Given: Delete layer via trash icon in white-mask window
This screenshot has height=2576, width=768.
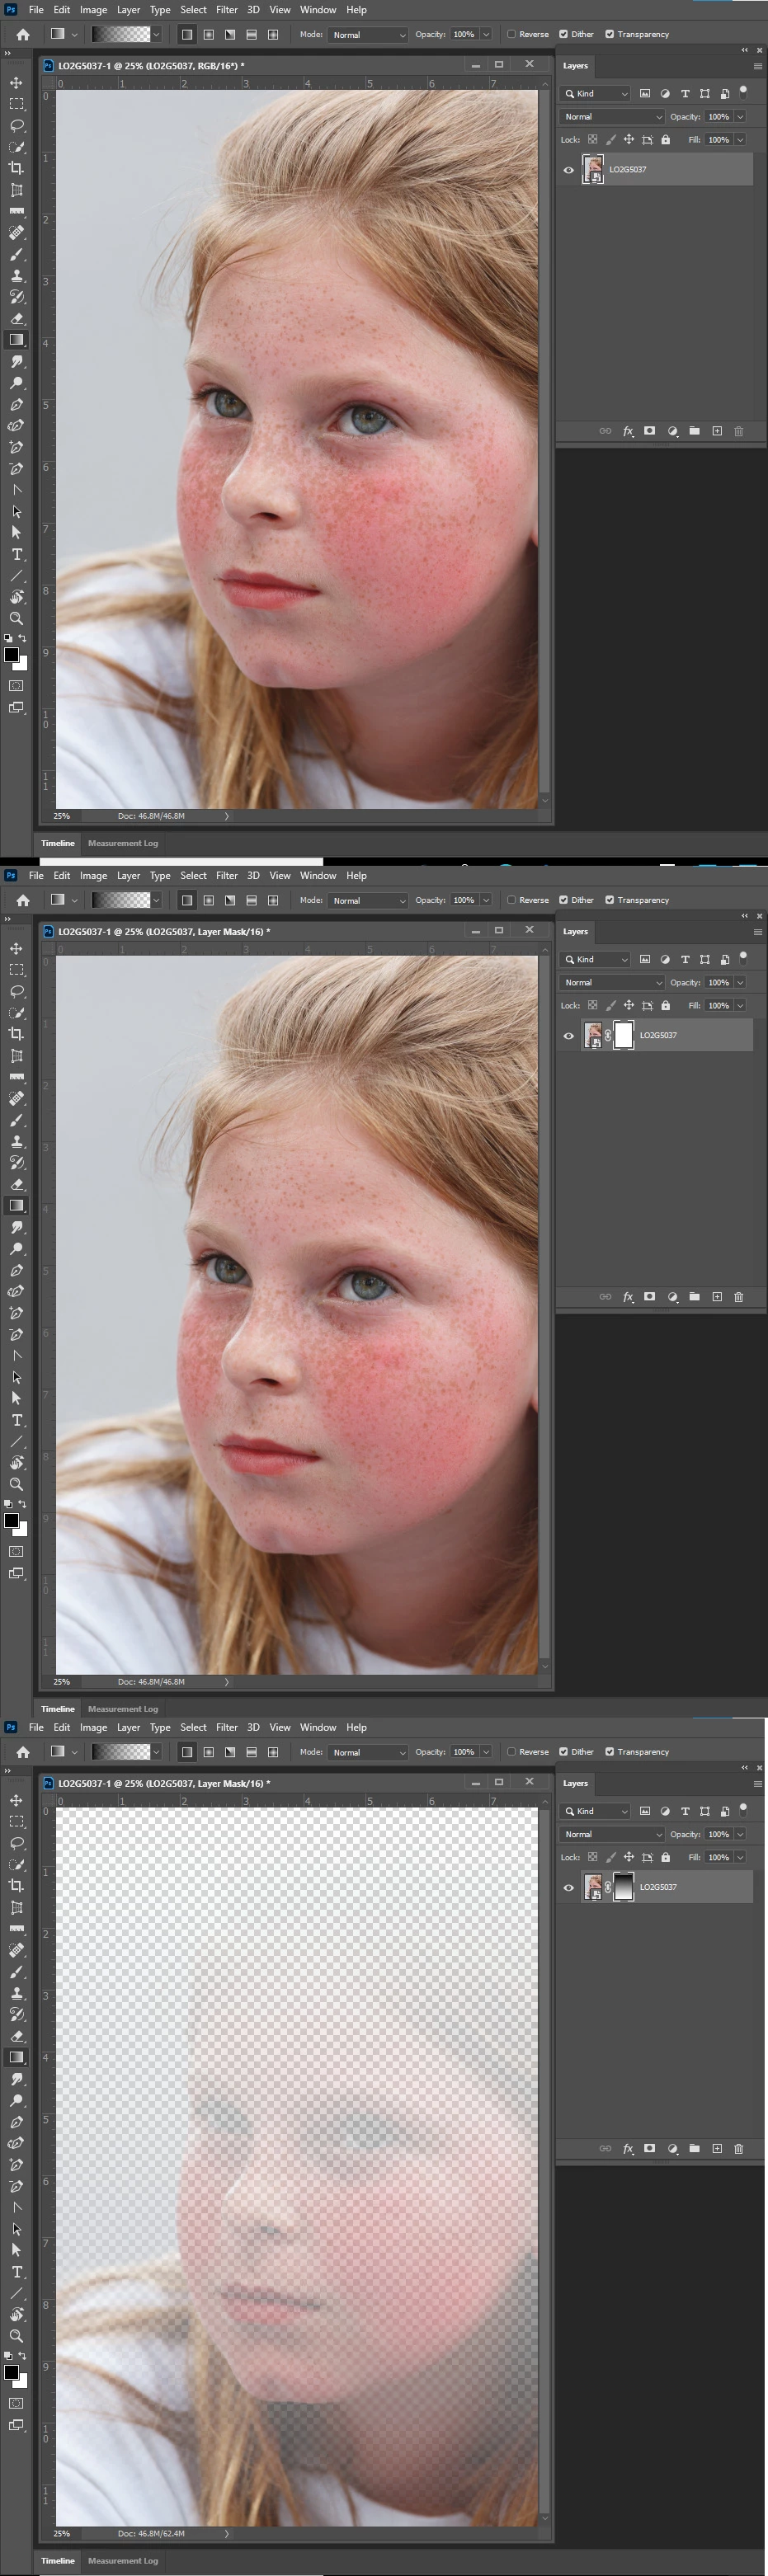Looking at the screenshot, I should coord(739,1297).
